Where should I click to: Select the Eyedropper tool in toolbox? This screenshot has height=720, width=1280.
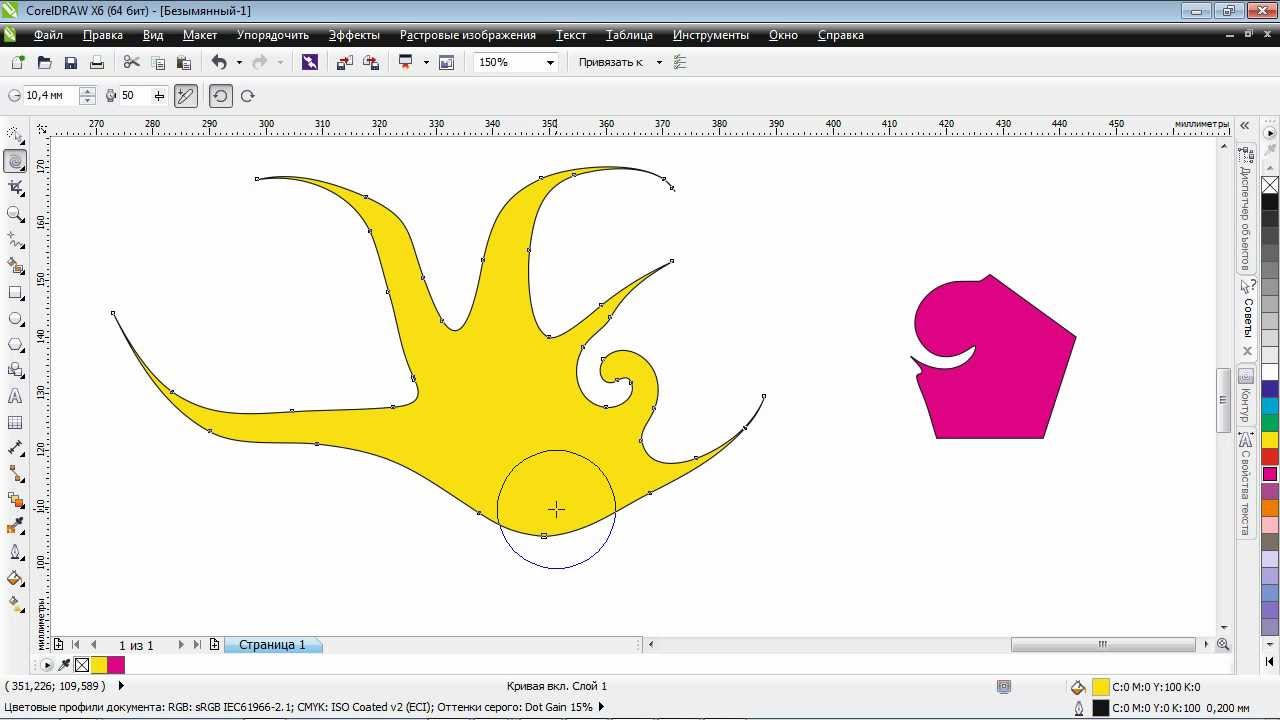tap(15, 526)
